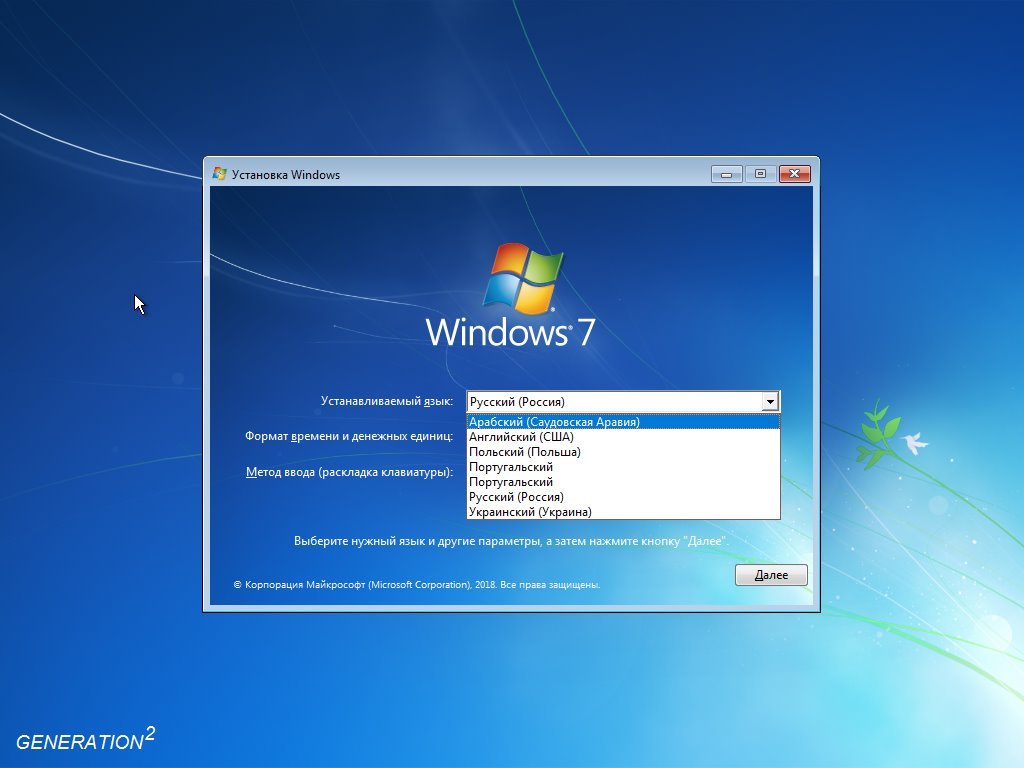Minimize the Установка Windows window

(726, 174)
